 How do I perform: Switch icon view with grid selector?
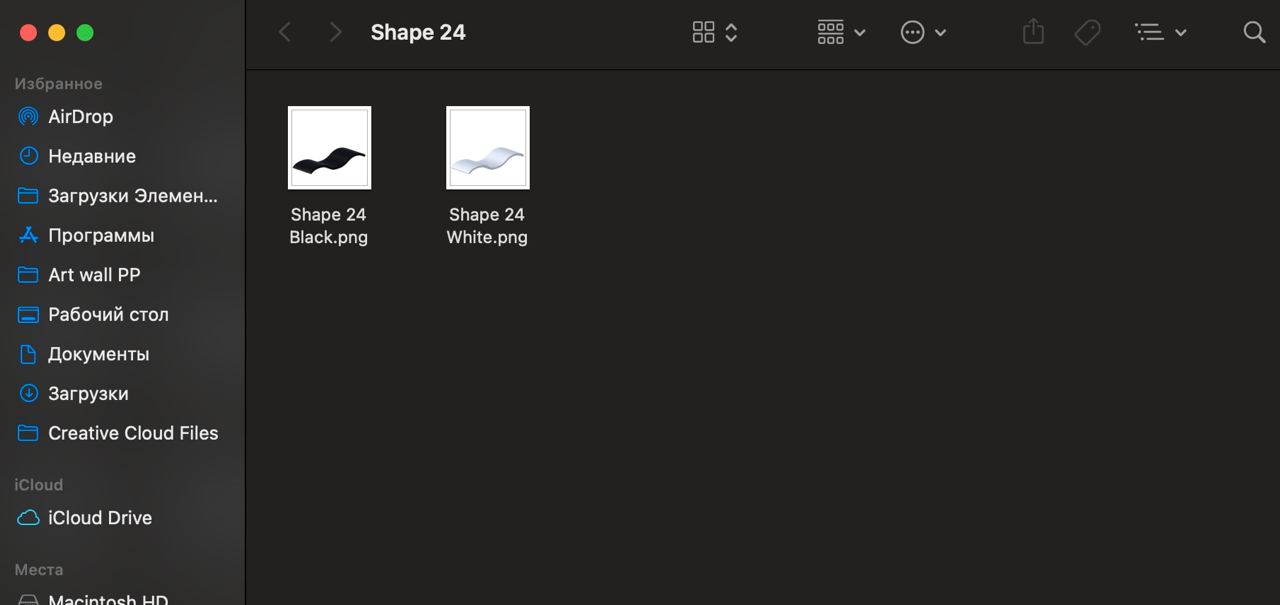tap(715, 33)
